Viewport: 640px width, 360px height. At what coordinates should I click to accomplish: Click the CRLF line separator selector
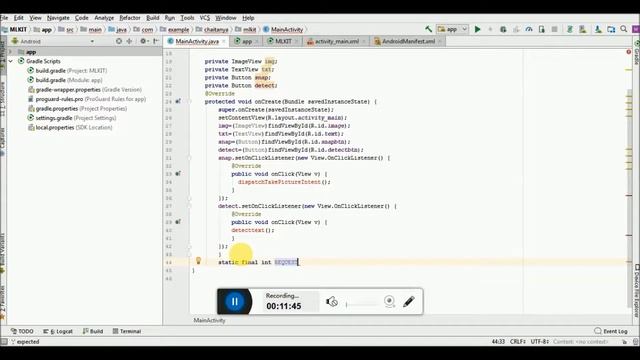point(518,342)
